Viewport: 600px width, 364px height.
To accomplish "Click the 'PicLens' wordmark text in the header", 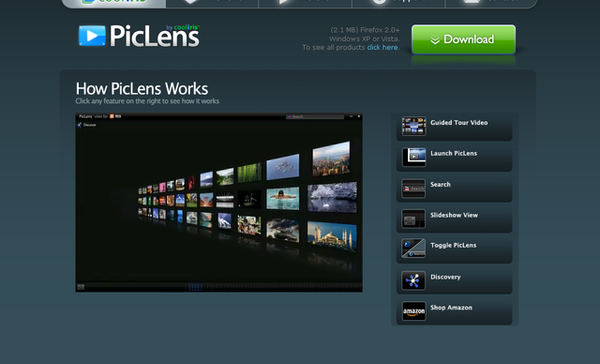I will point(155,36).
